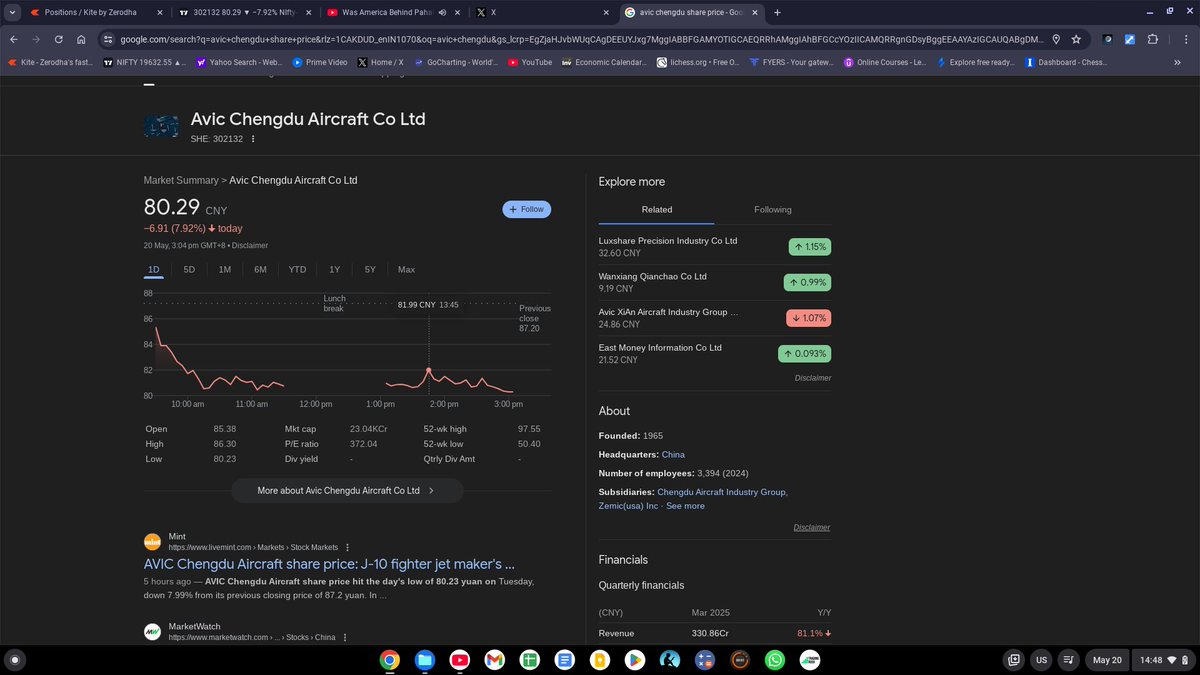Go back to previous page
Screen dimensions: 1200x675
click(14, 39)
